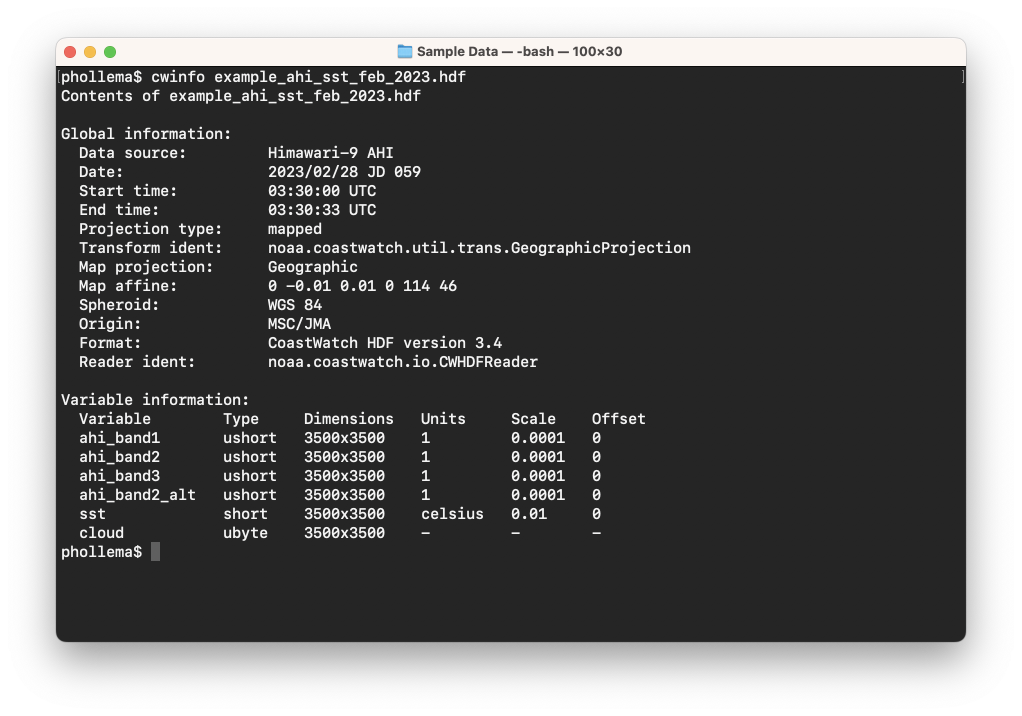The height and width of the screenshot is (716, 1022).
Task: Click the green full-screen window button
Action: coord(110,51)
